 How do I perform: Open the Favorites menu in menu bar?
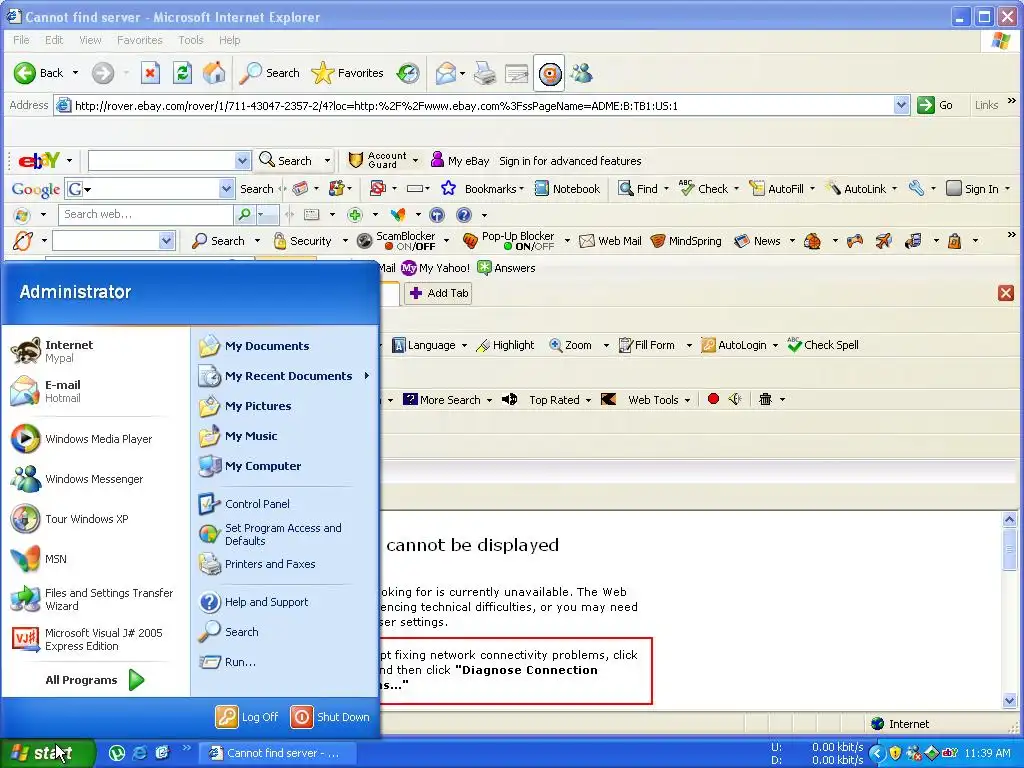139,40
